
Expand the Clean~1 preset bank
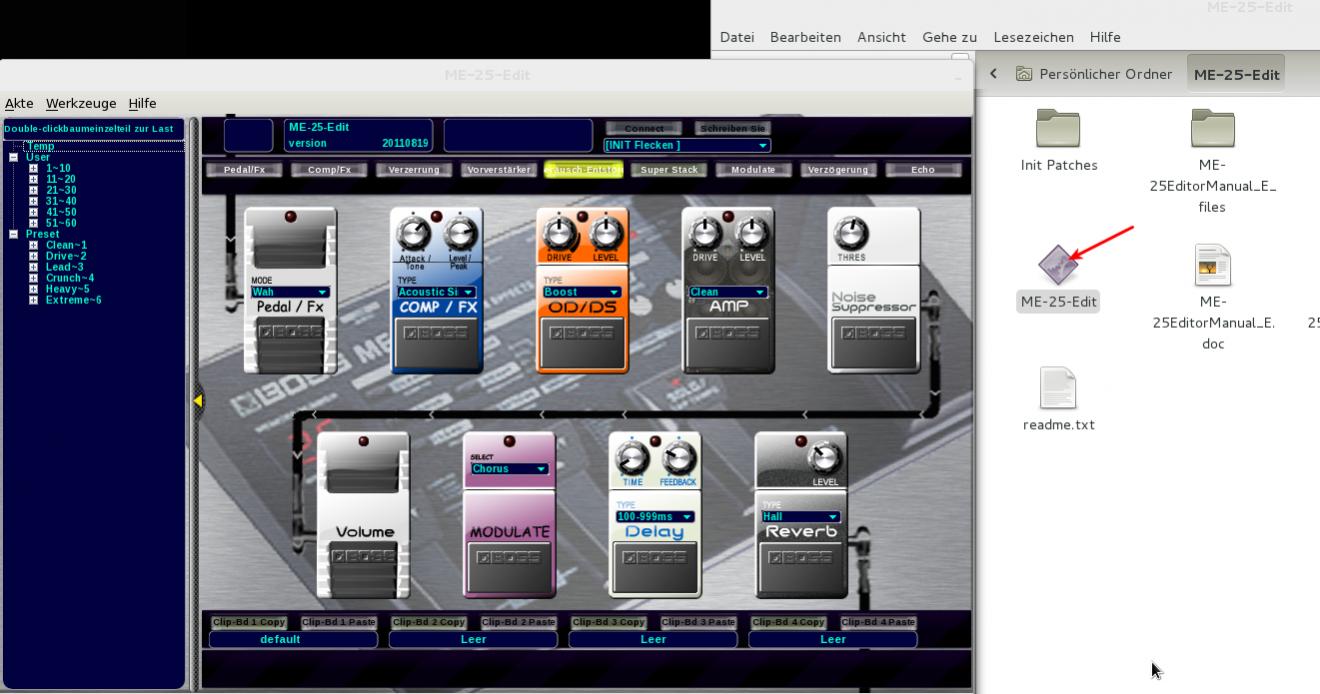point(33,245)
